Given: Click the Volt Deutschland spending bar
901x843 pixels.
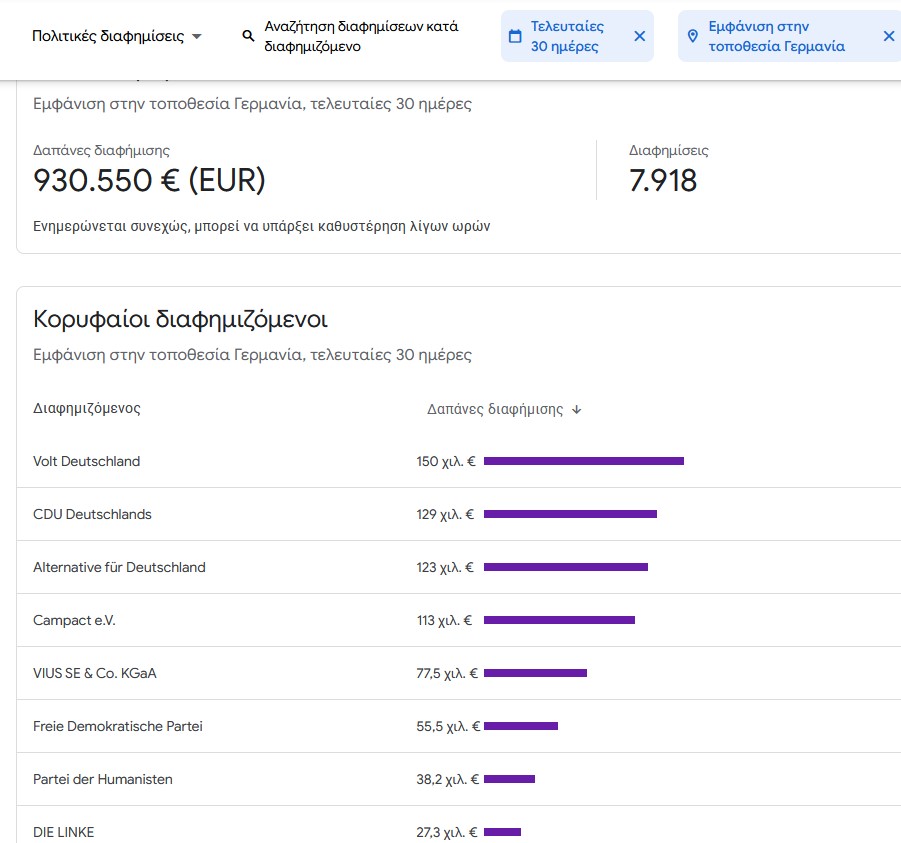Looking at the screenshot, I should (x=584, y=461).
